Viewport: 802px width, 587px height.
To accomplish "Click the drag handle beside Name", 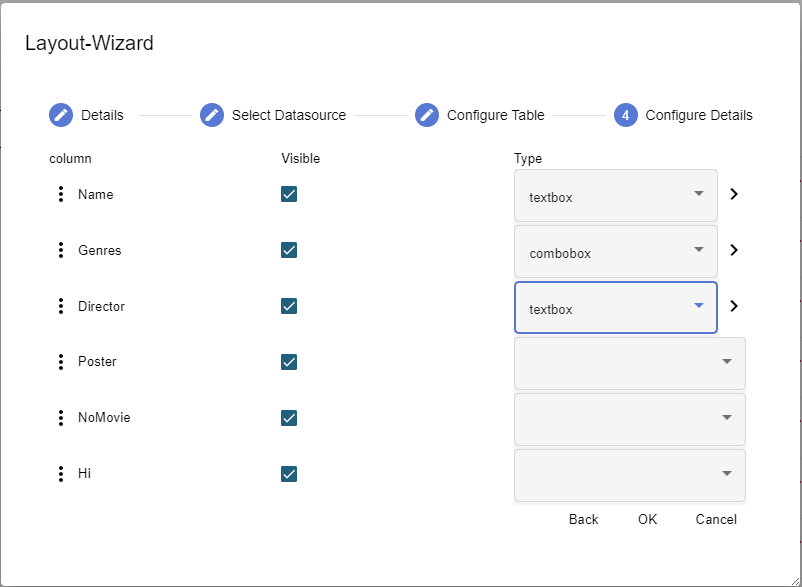I will pyautogui.click(x=61, y=194).
